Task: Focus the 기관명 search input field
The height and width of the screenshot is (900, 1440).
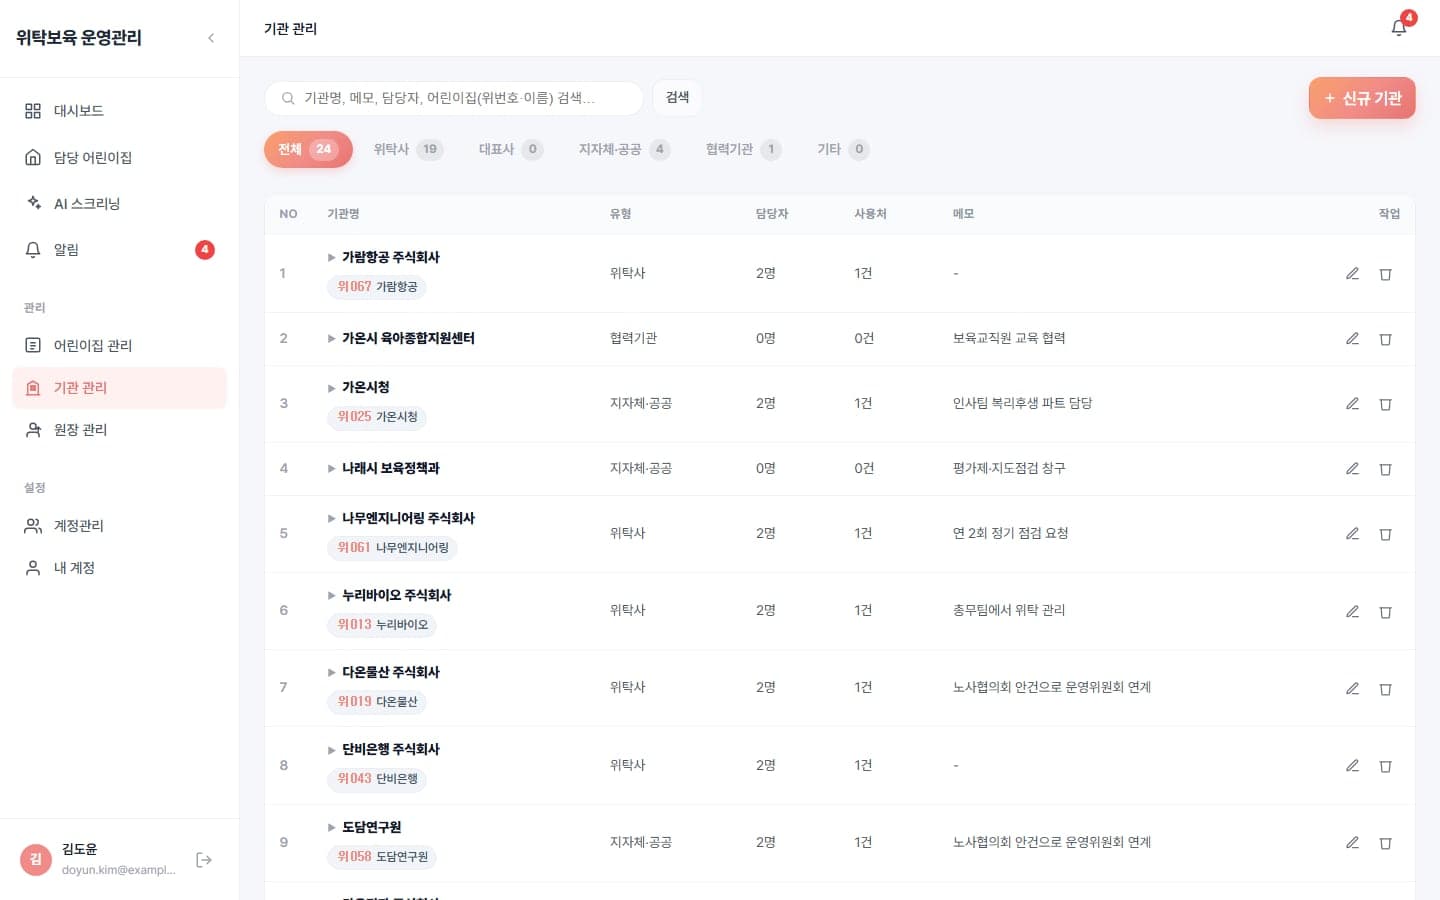Action: click(x=454, y=98)
